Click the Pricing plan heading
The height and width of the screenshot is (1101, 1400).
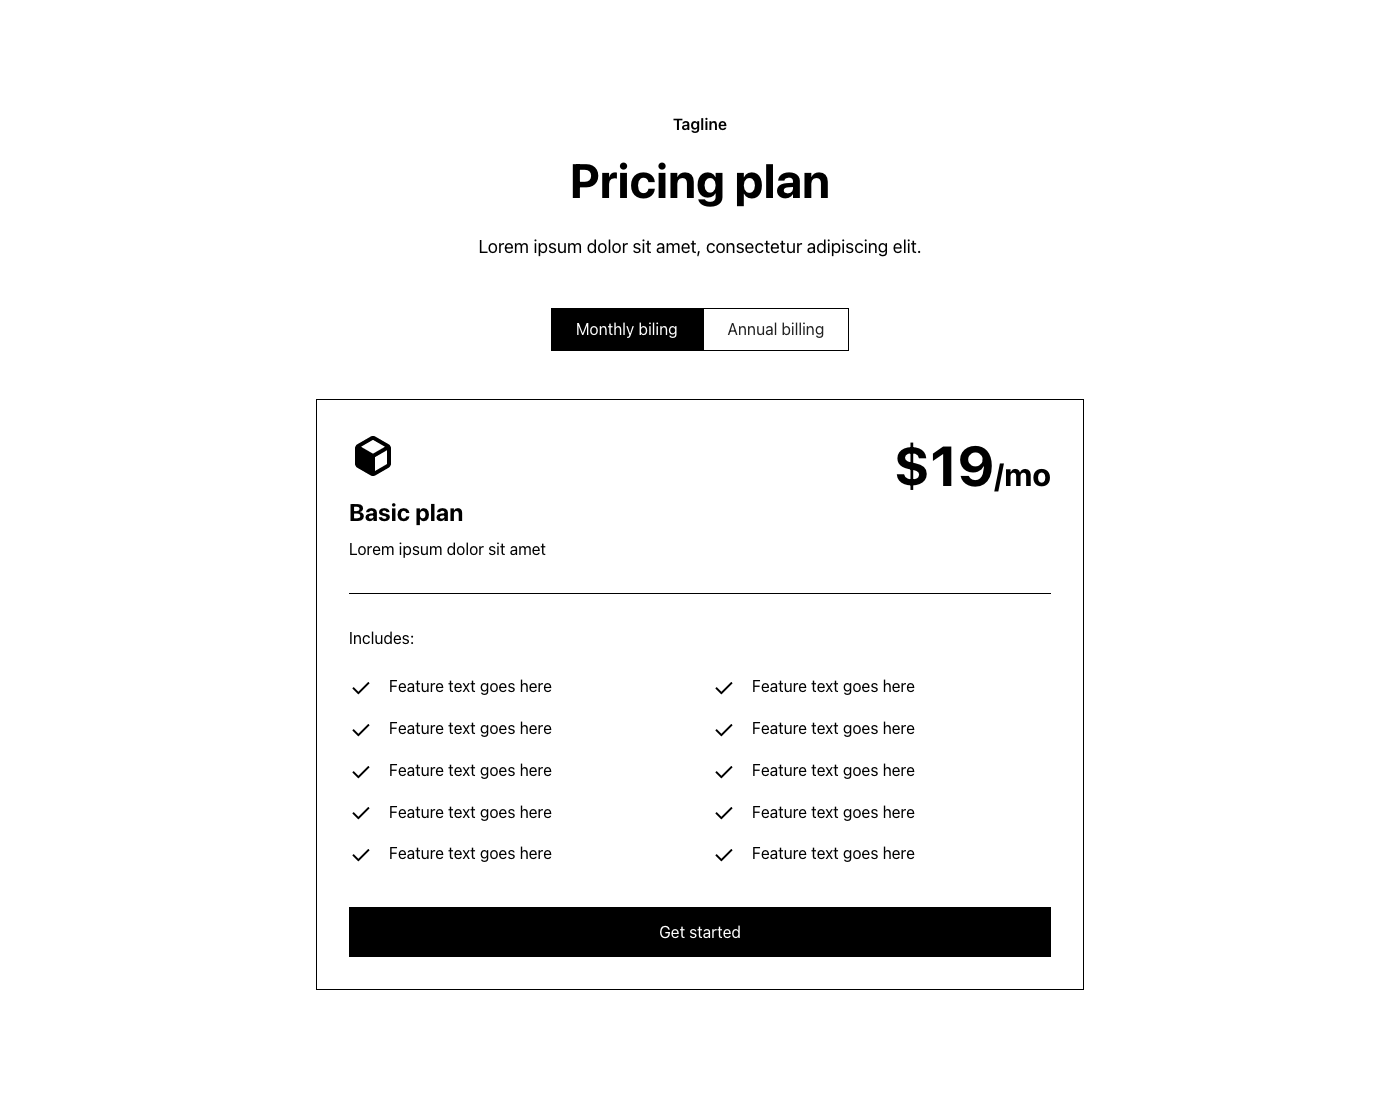(x=699, y=182)
